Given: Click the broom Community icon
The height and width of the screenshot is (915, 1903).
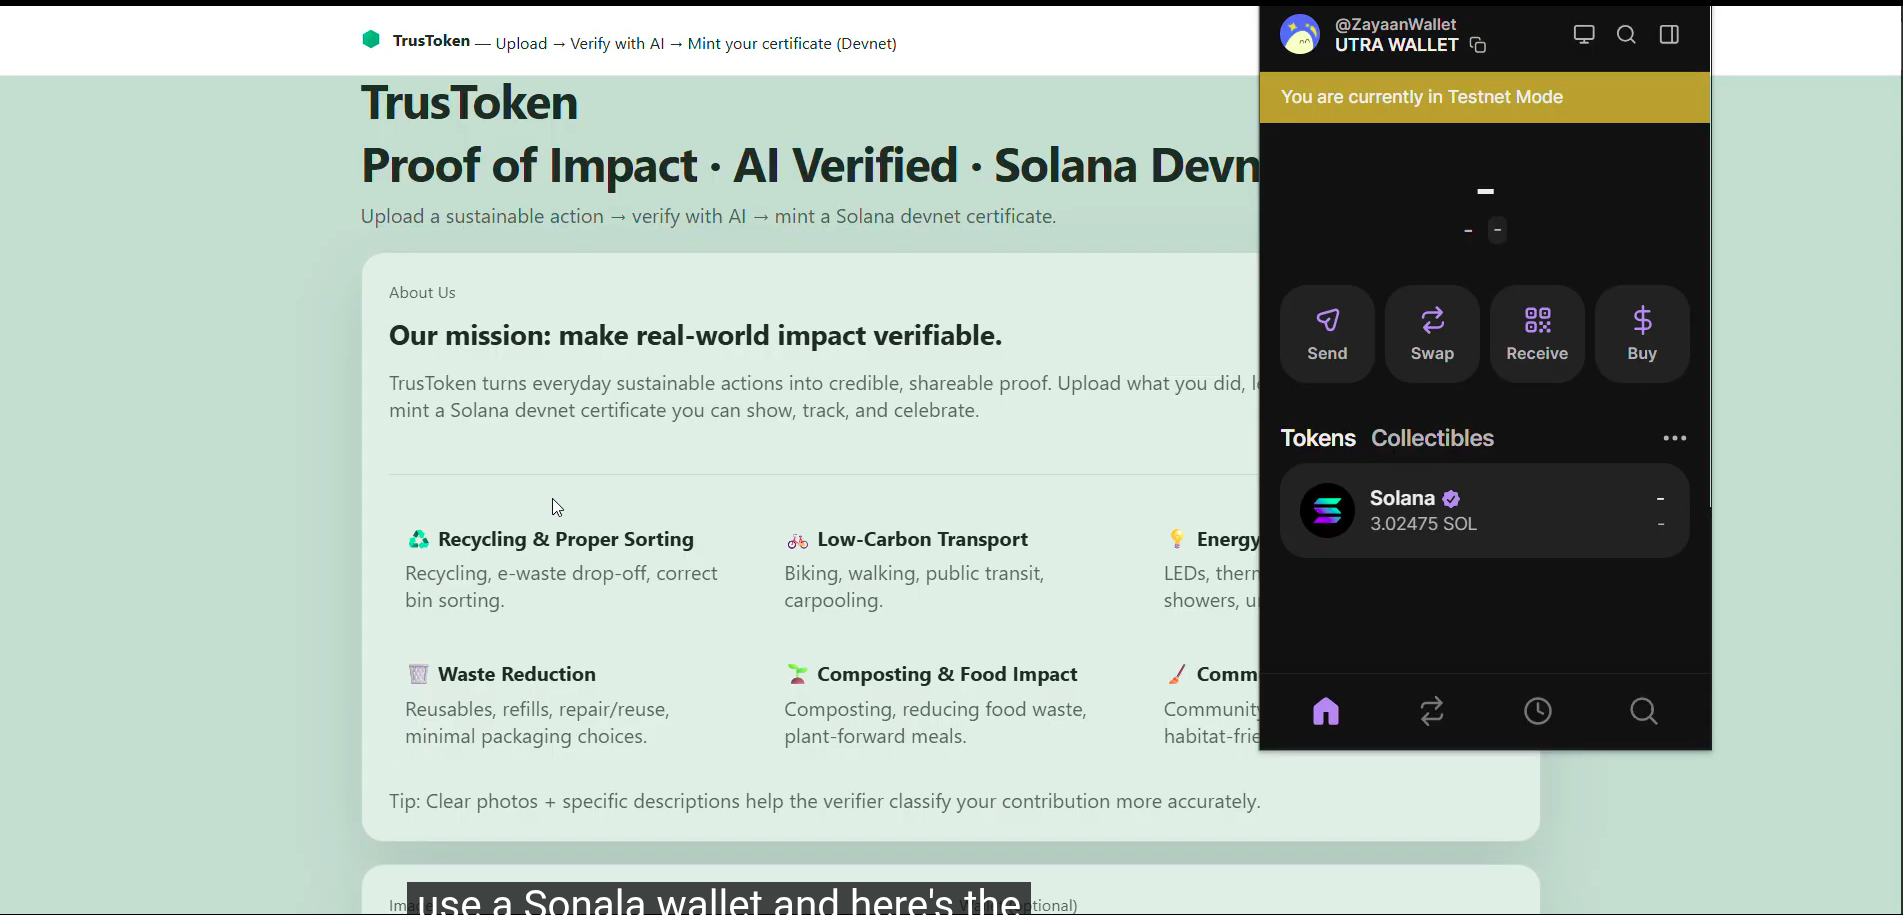Looking at the screenshot, I should coord(1177,675).
